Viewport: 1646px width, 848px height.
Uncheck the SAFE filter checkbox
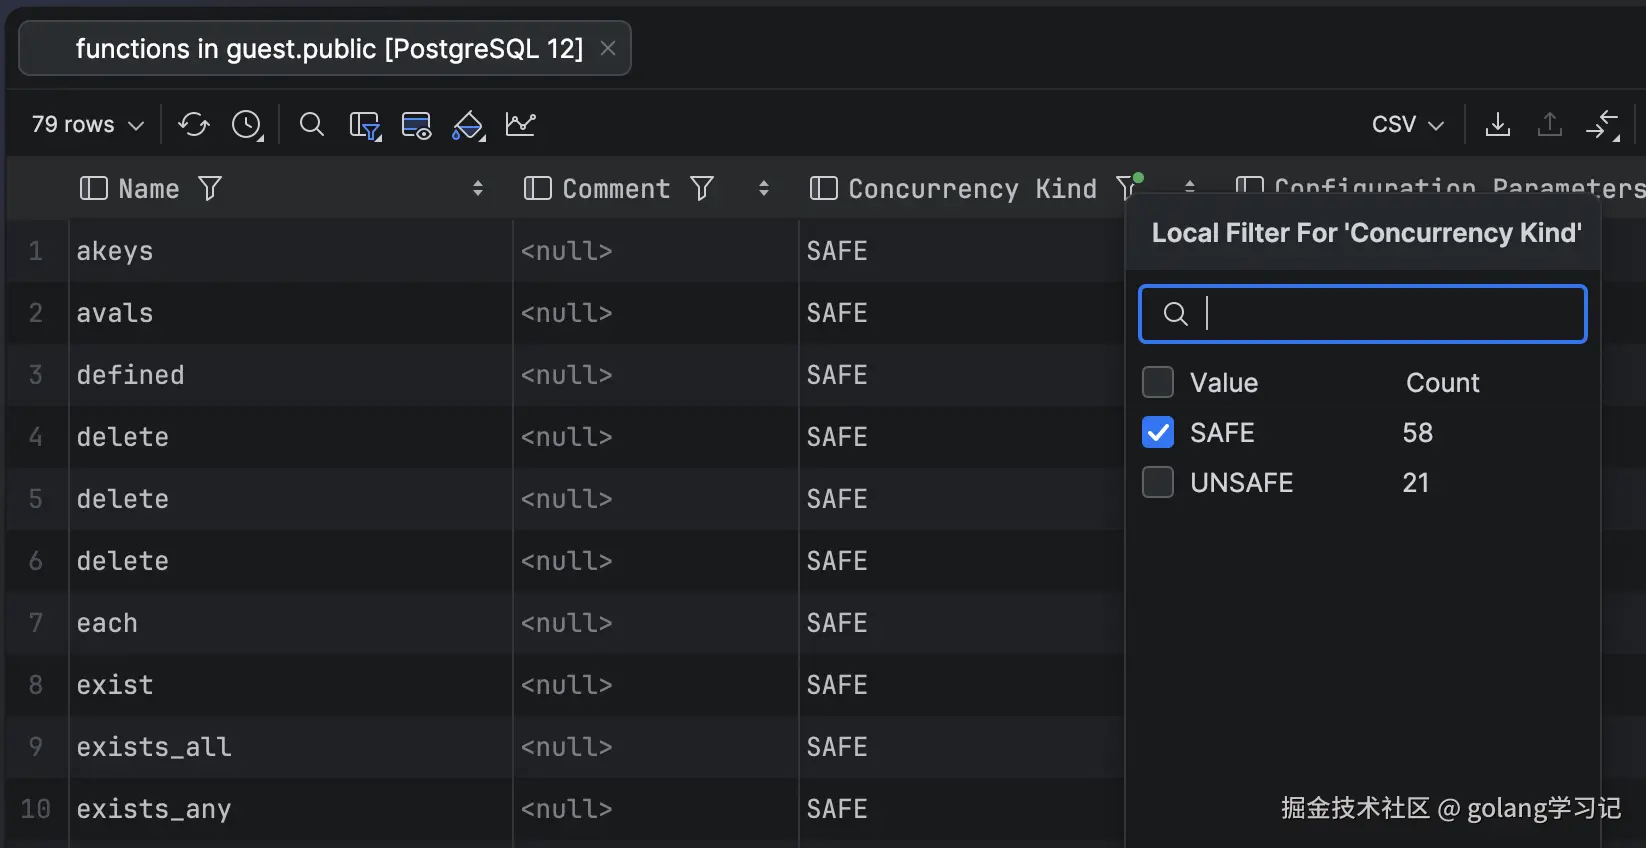coord(1158,433)
